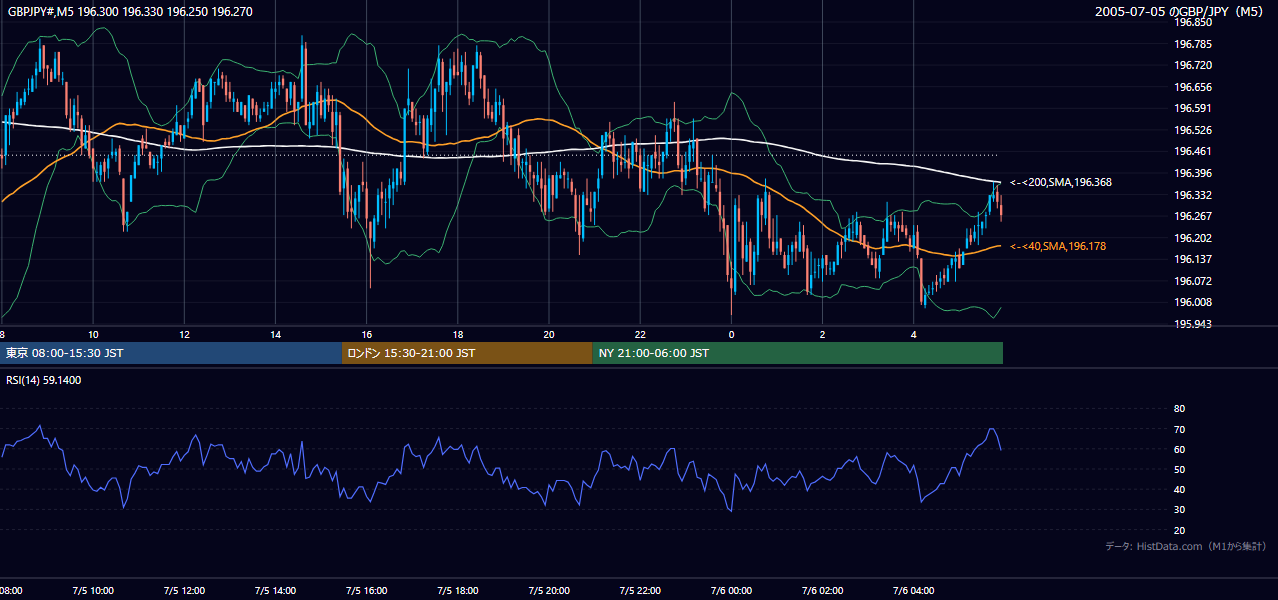
Task: Click hour marker 18 under price chart
Action: 457,334
